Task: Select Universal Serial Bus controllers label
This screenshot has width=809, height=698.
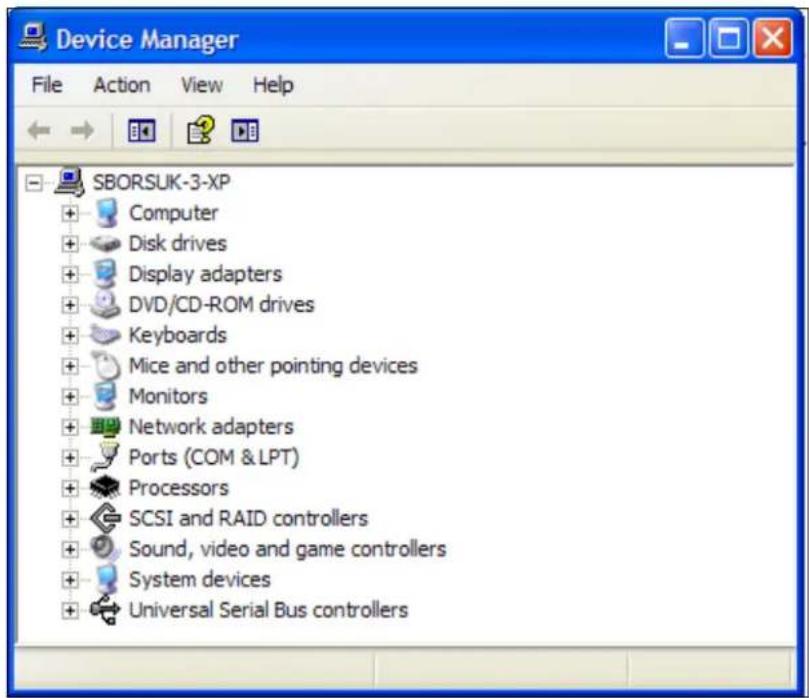Action: pyautogui.click(x=268, y=610)
